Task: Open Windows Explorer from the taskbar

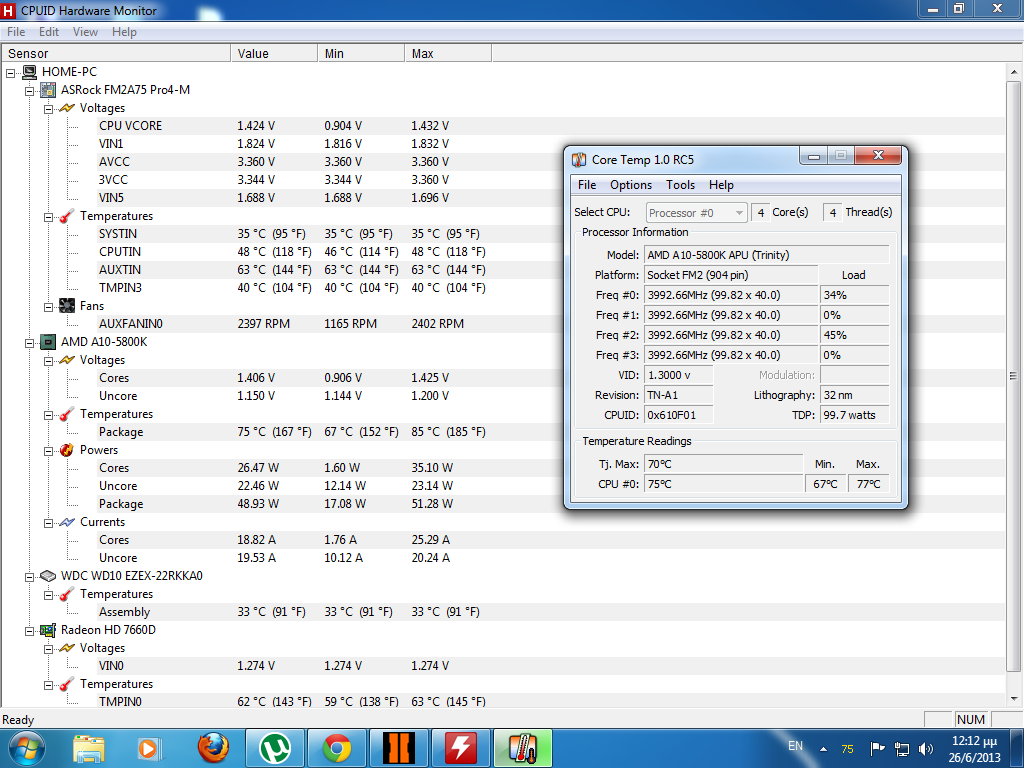Action: click(89, 748)
